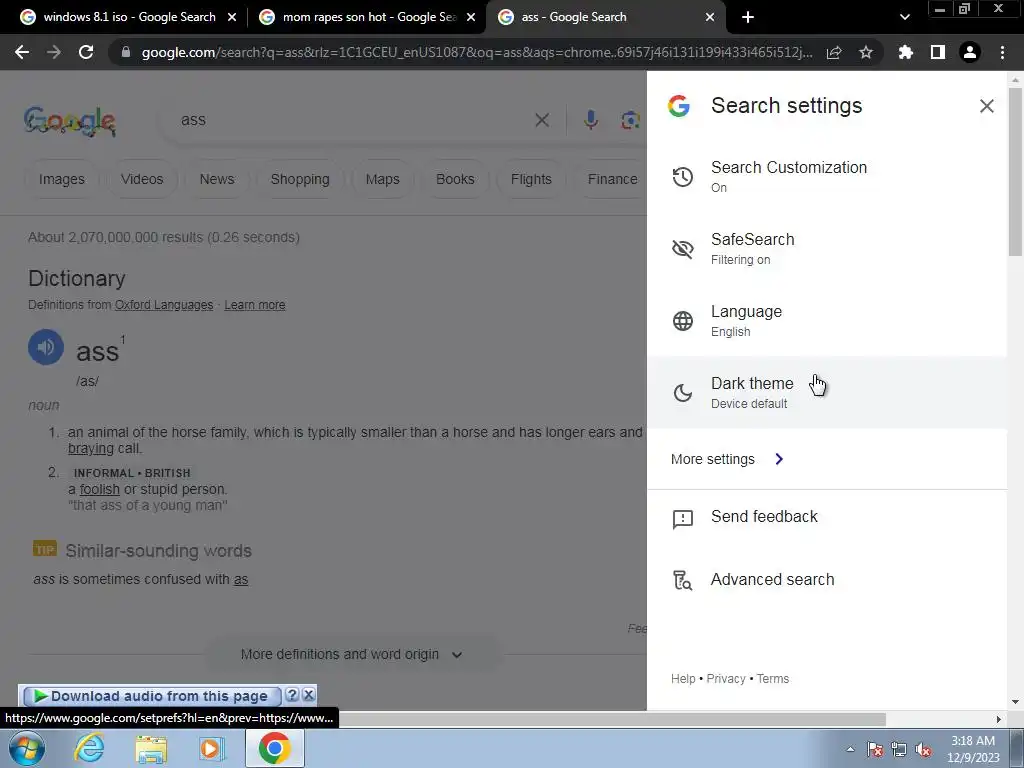The height and width of the screenshot is (768, 1024).
Task: Open Advanced search
Action: click(x=827, y=579)
